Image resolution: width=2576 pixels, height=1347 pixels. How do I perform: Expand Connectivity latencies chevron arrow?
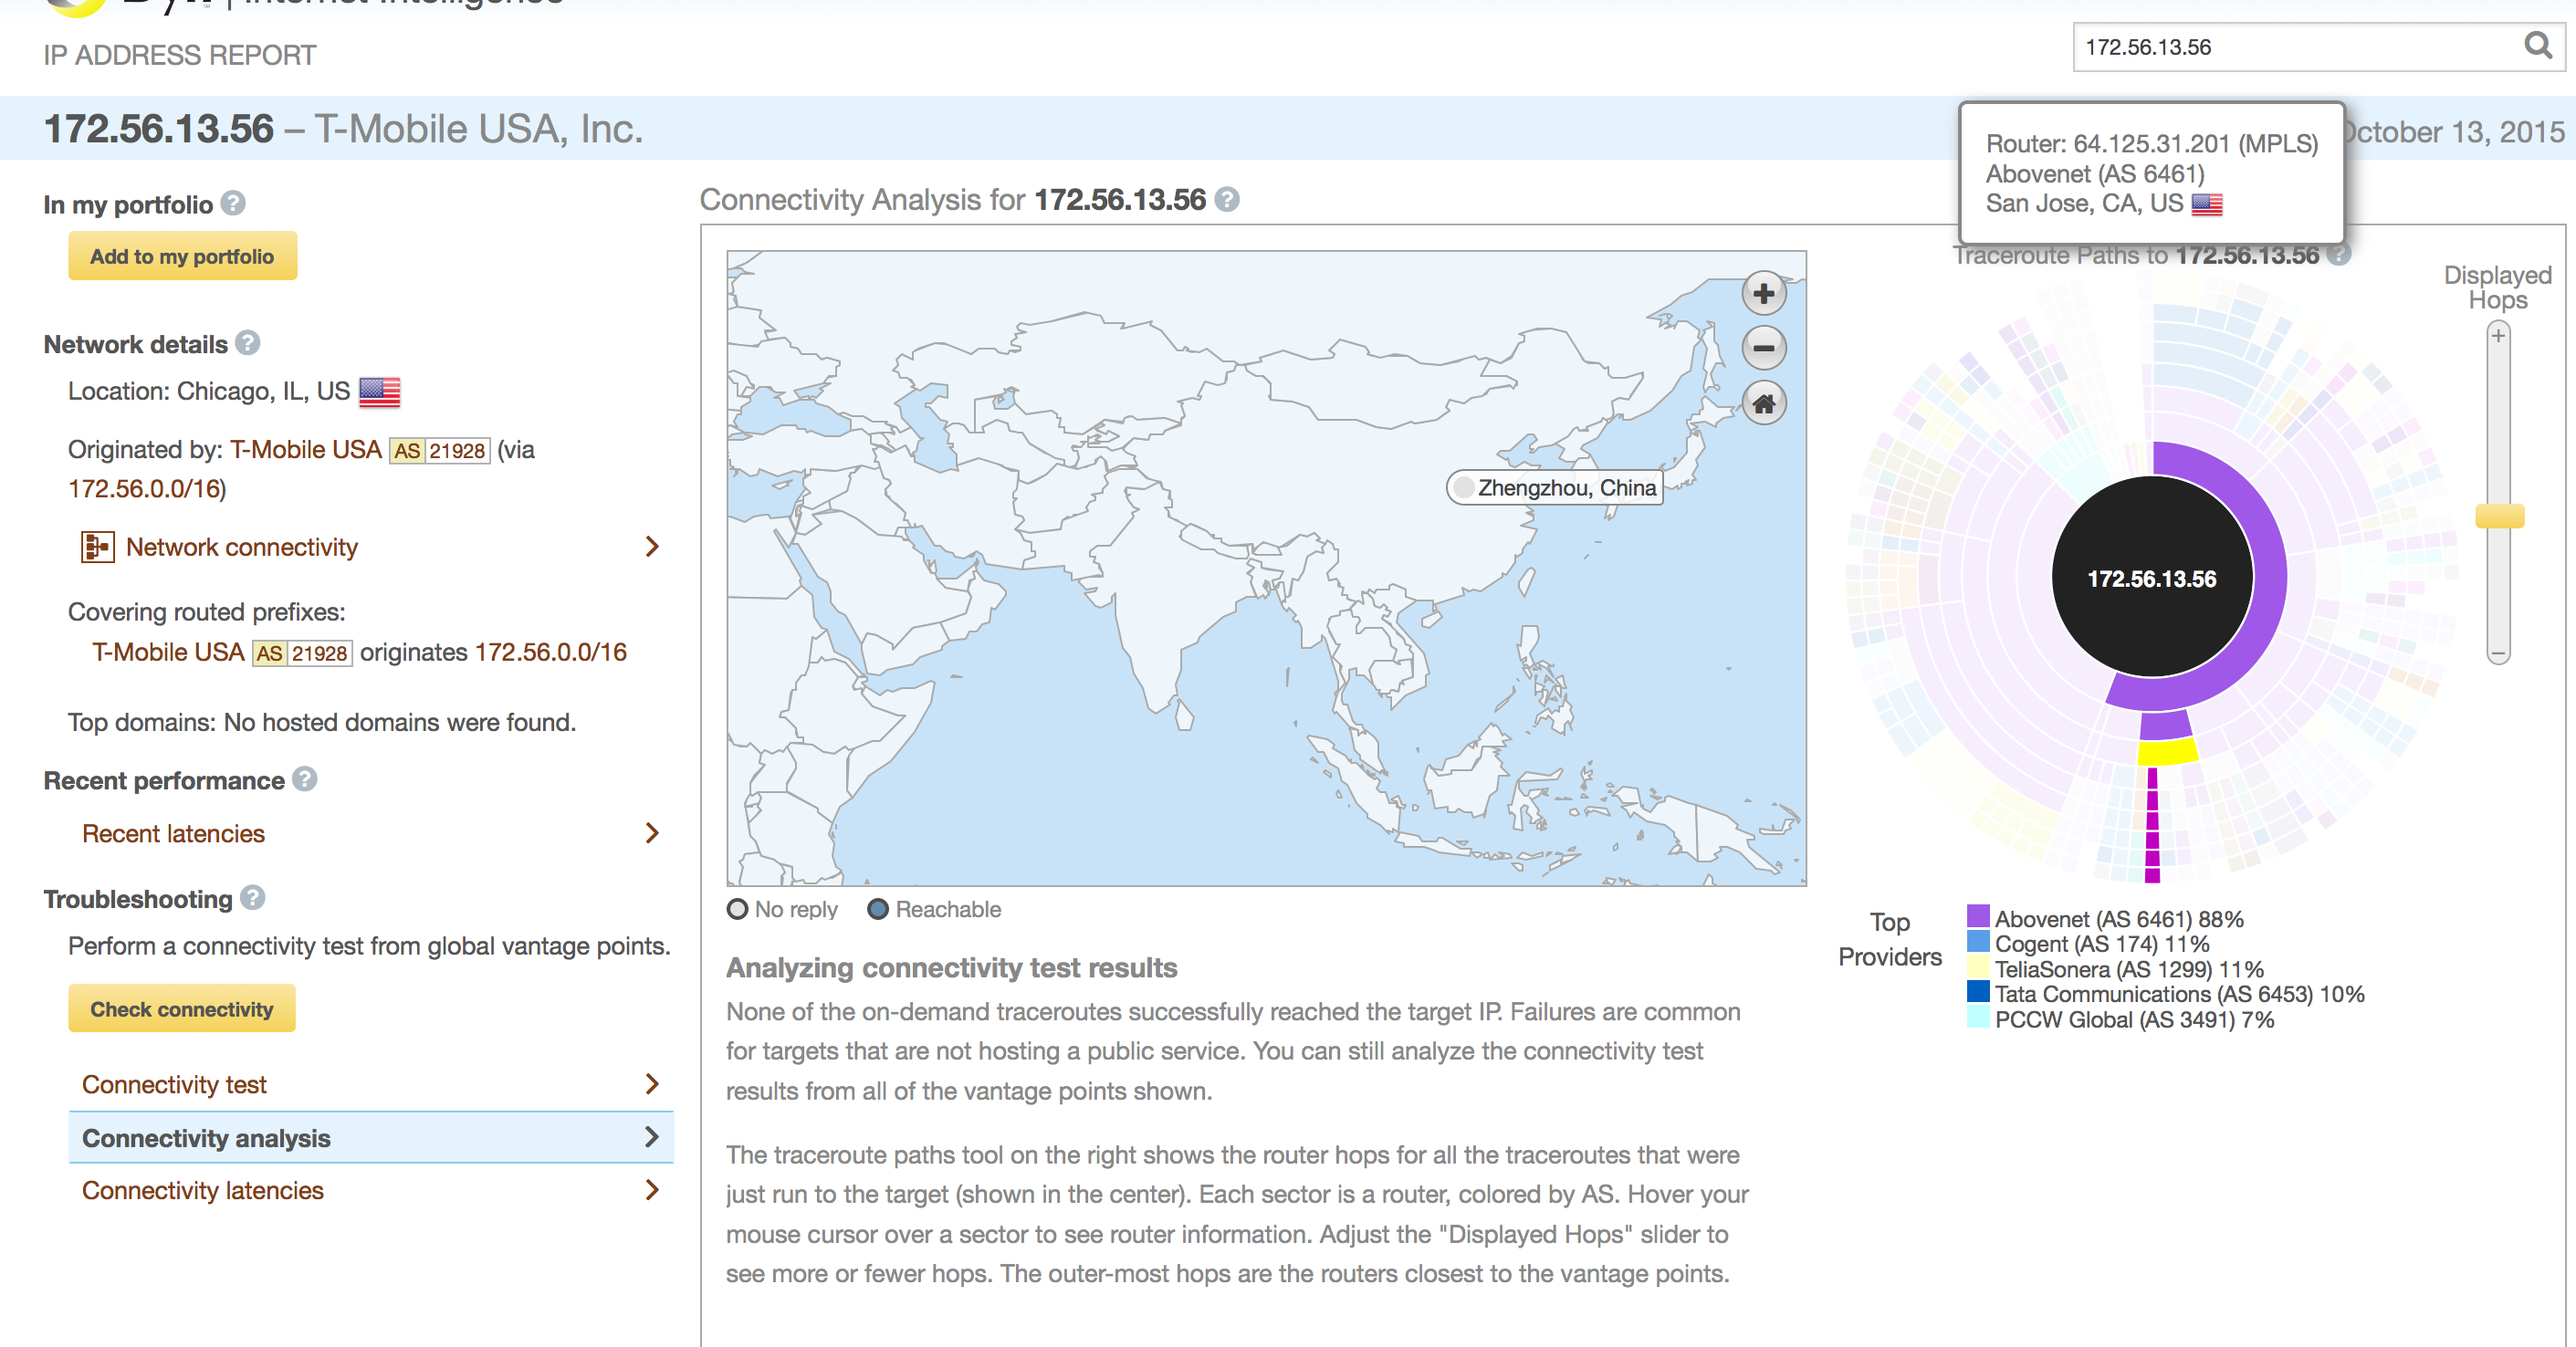652,1190
